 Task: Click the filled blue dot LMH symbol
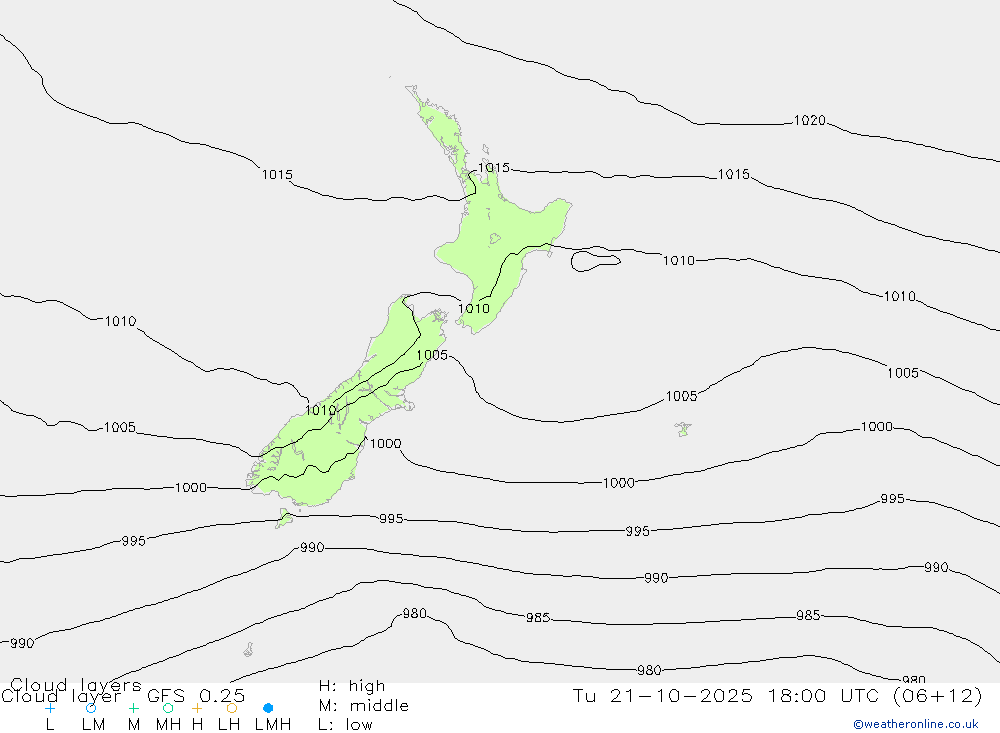click(268, 708)
